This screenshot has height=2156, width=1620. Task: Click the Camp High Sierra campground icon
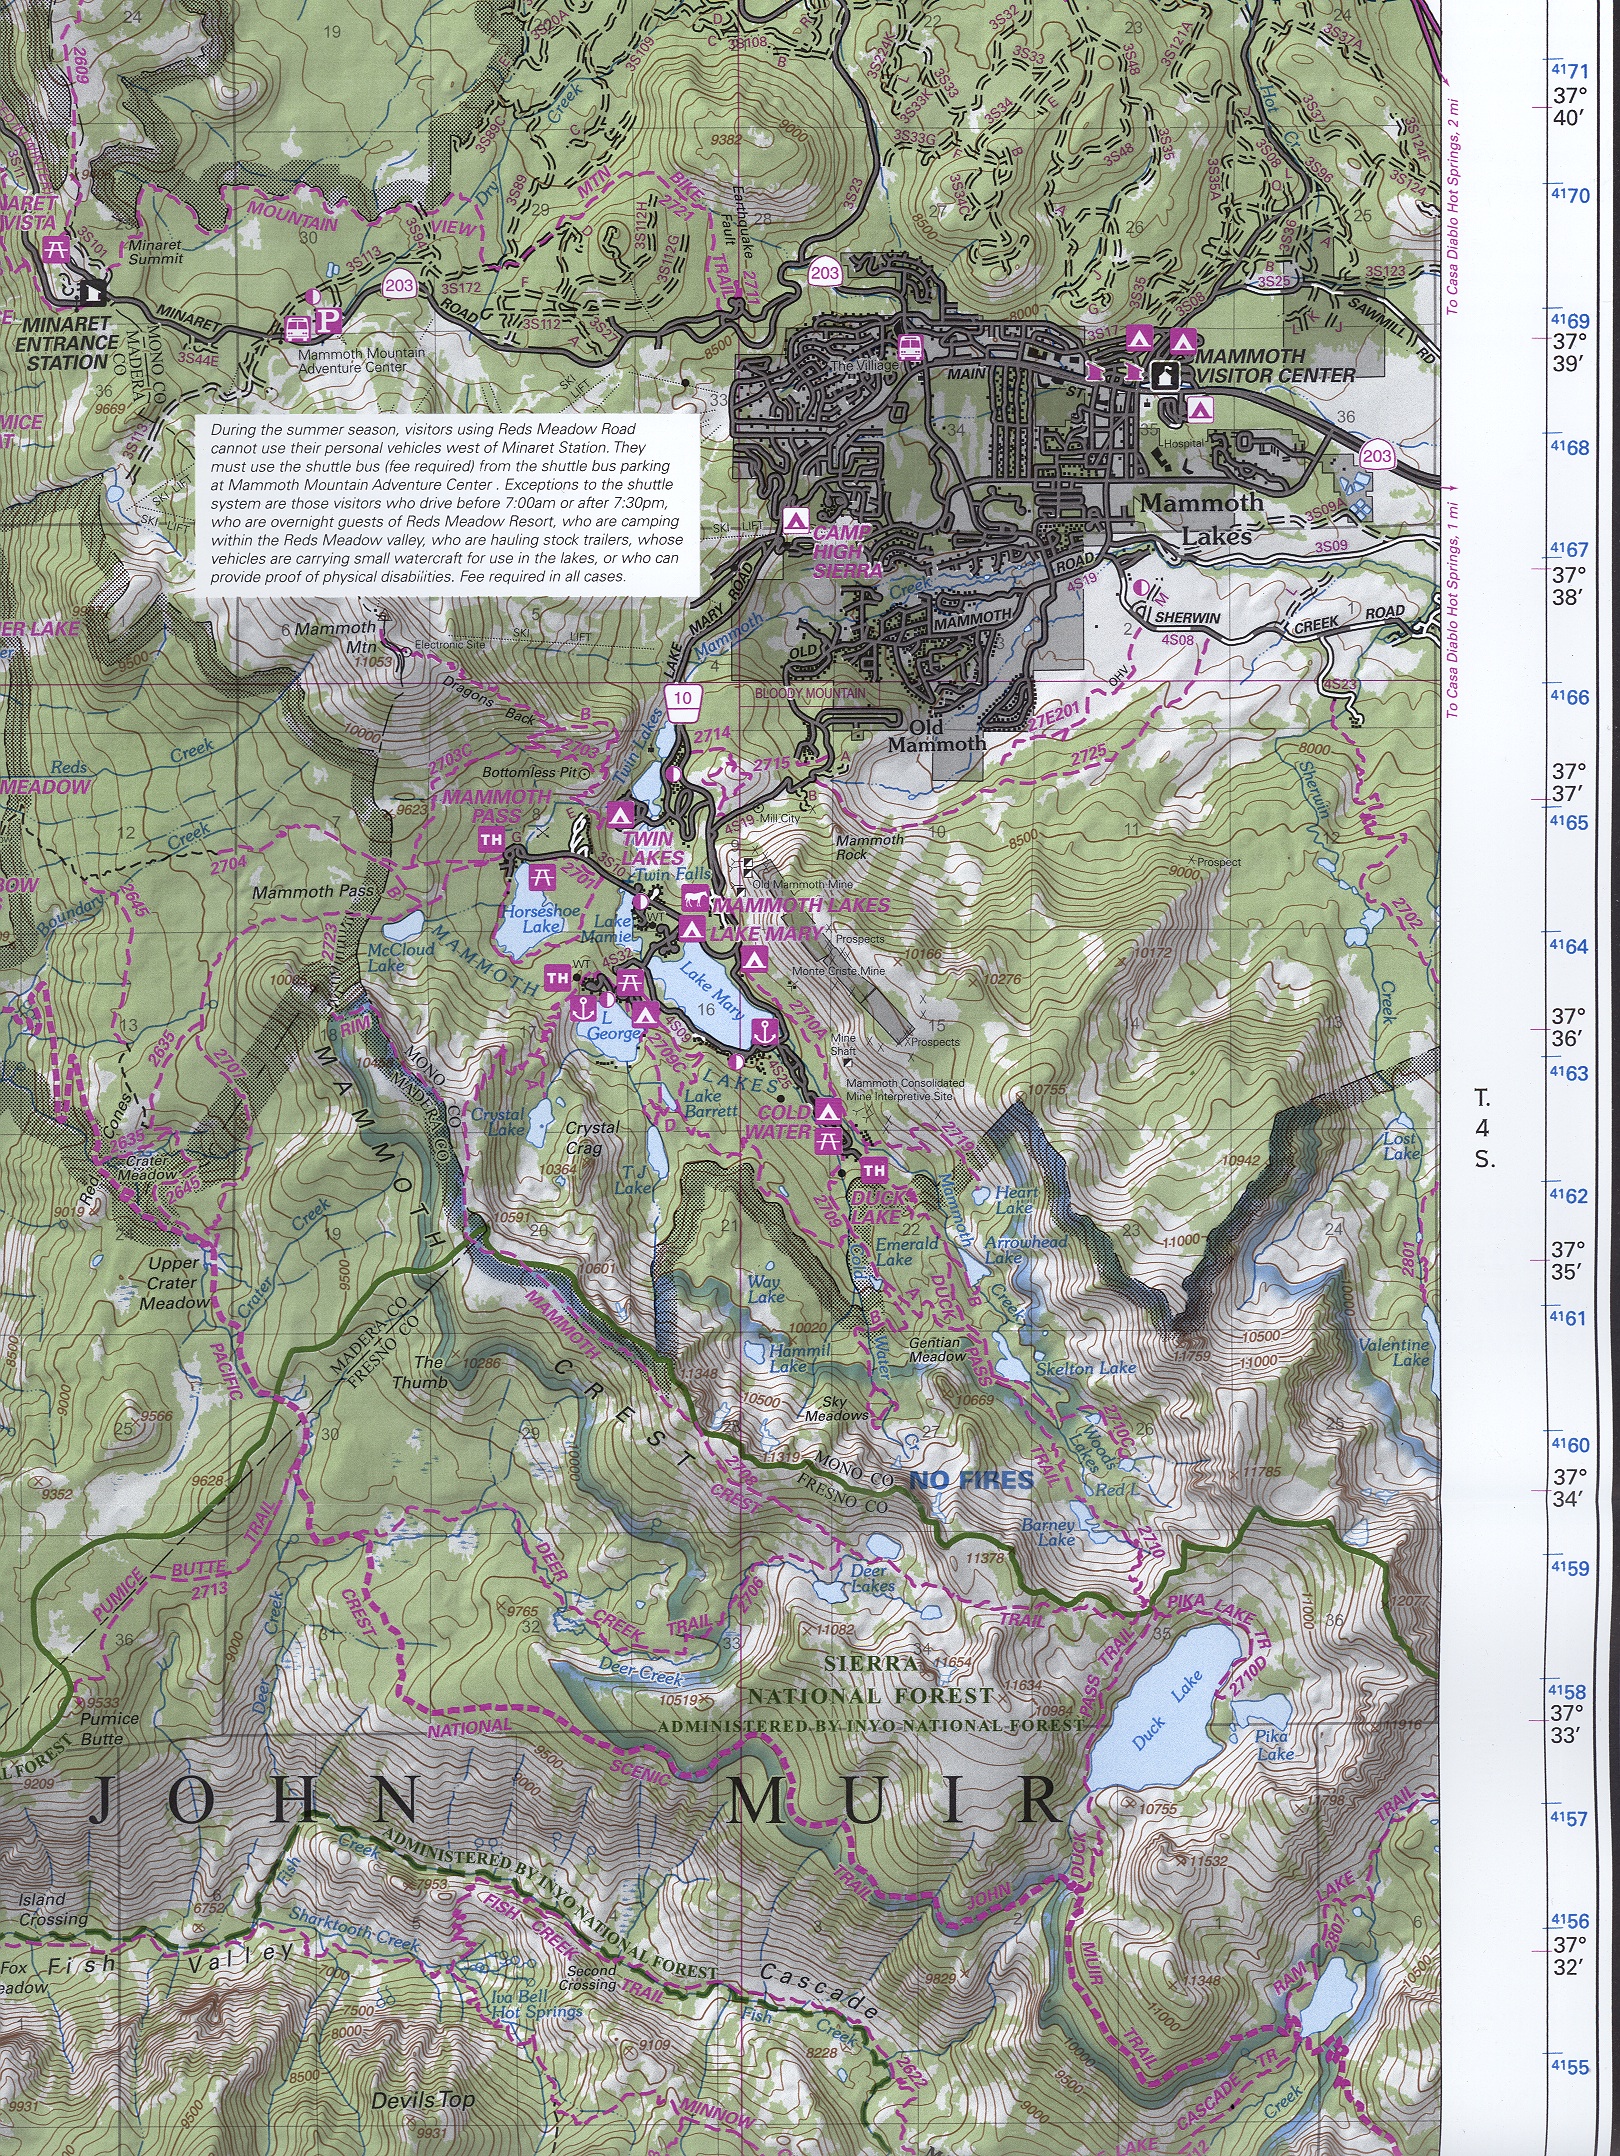(x=796, y=520)
